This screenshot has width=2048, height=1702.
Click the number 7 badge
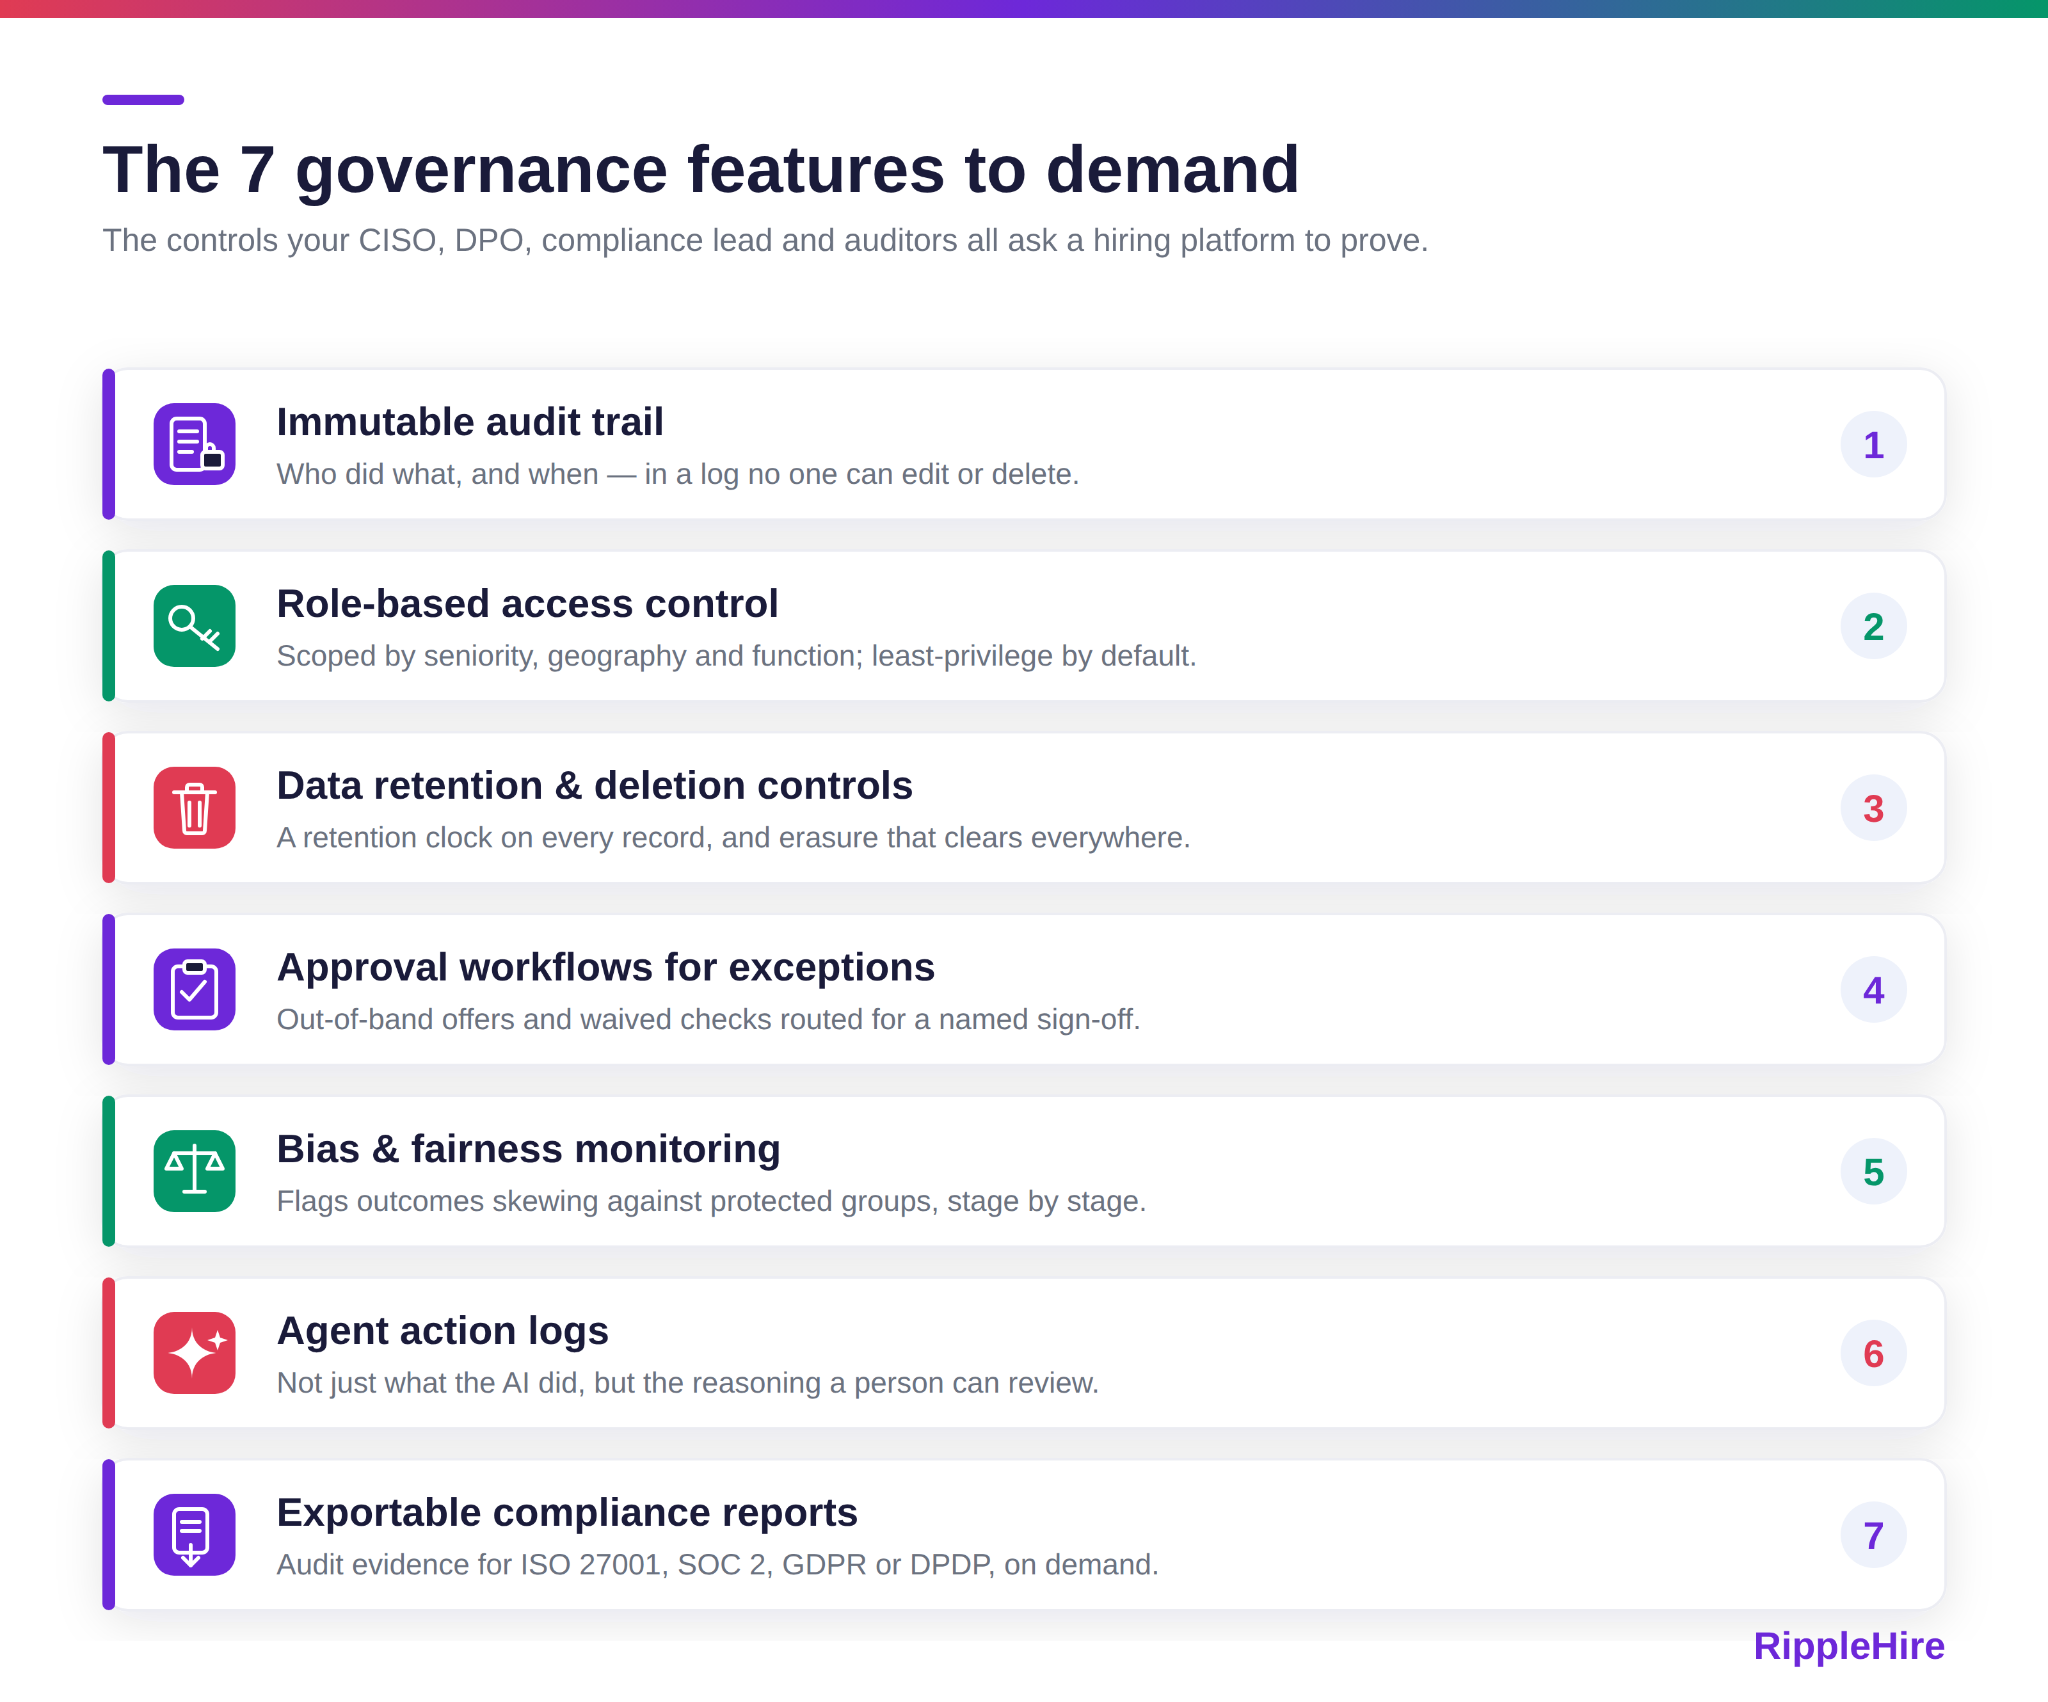[x=1873, y=1535]
